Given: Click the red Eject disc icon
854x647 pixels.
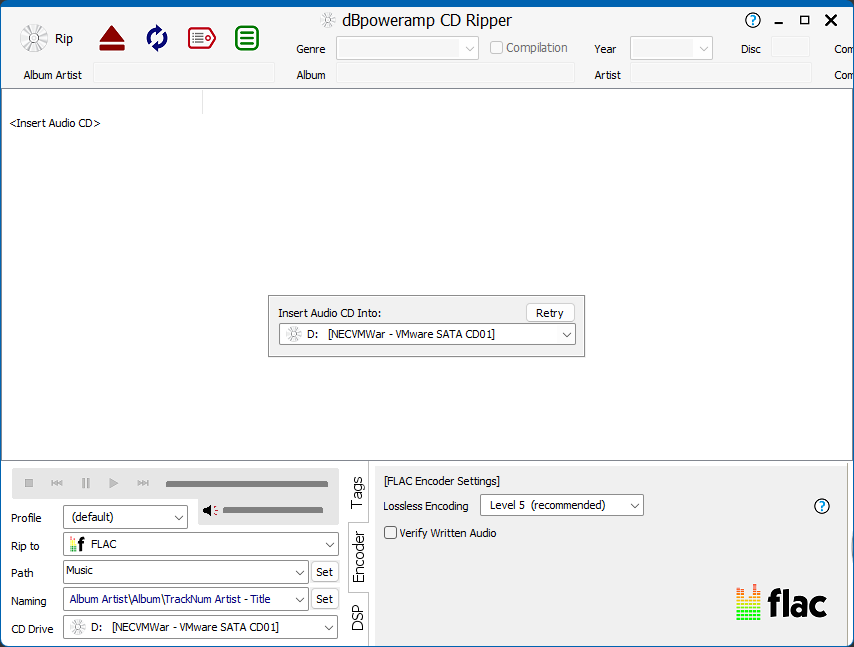Looking at the screenshot, I should [x=112, y=39].
